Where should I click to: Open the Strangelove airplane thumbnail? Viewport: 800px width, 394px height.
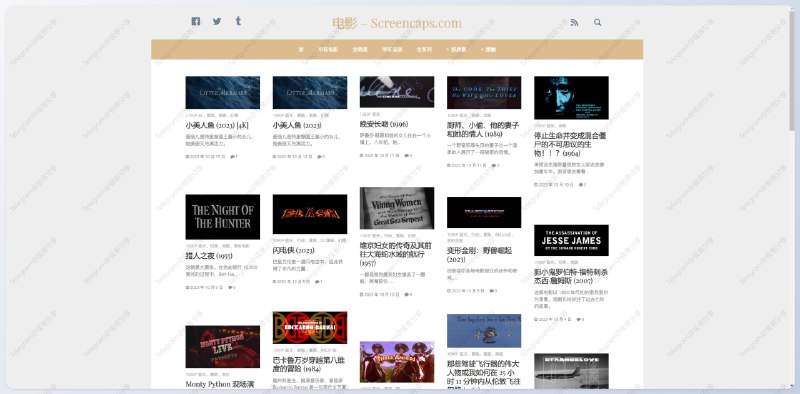coord(571,371)
